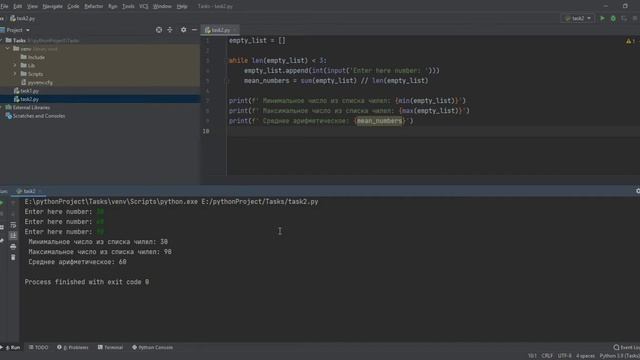This screenshot has width=640, height=360.
Task: Expand the Lib folder
Action: tap(16, 65)
